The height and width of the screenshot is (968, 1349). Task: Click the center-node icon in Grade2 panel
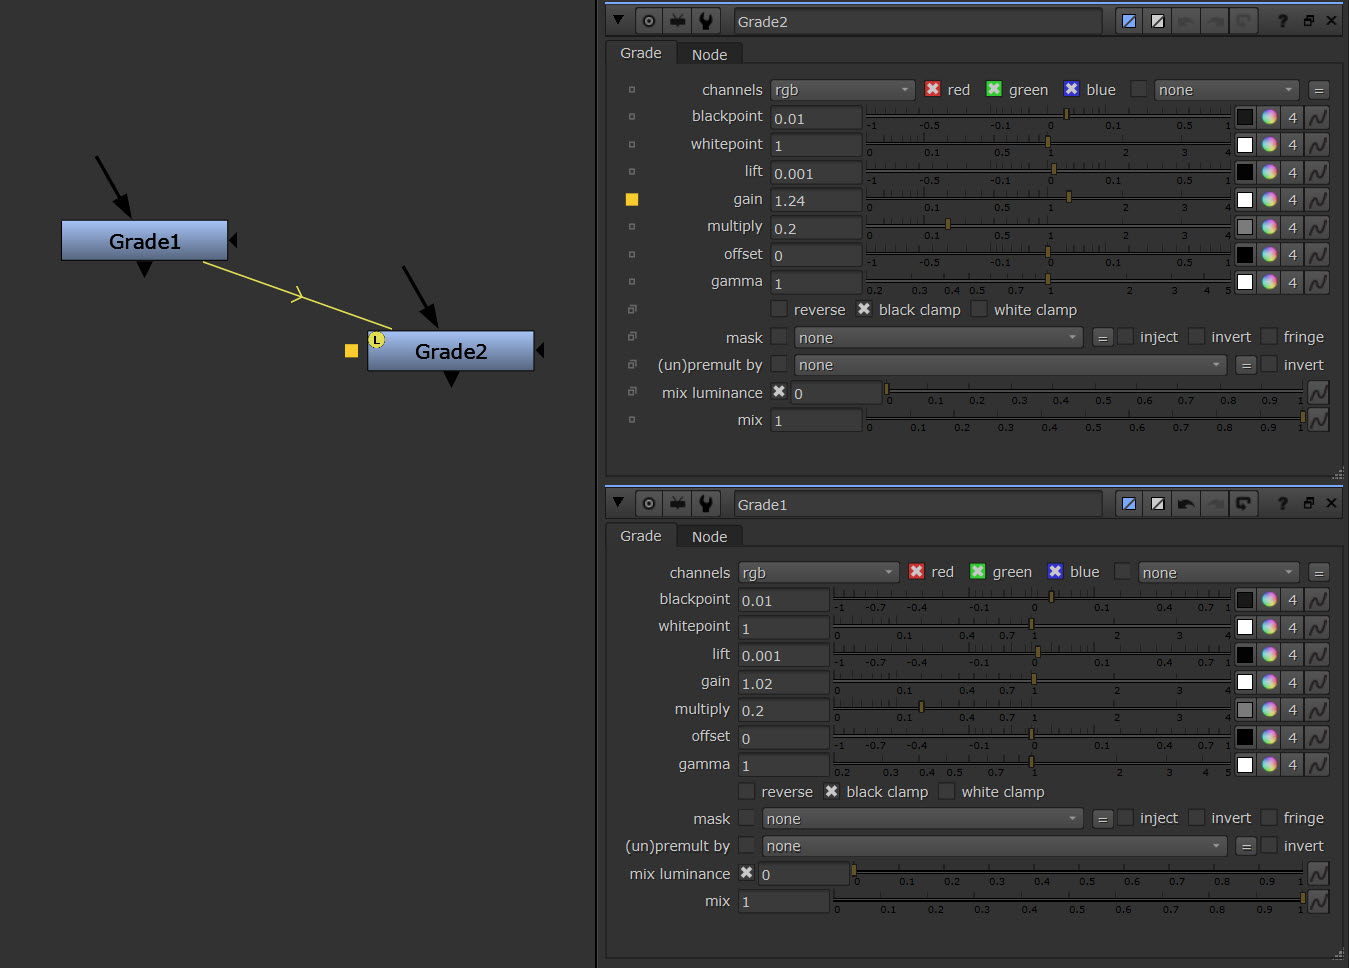click(649, 21)
